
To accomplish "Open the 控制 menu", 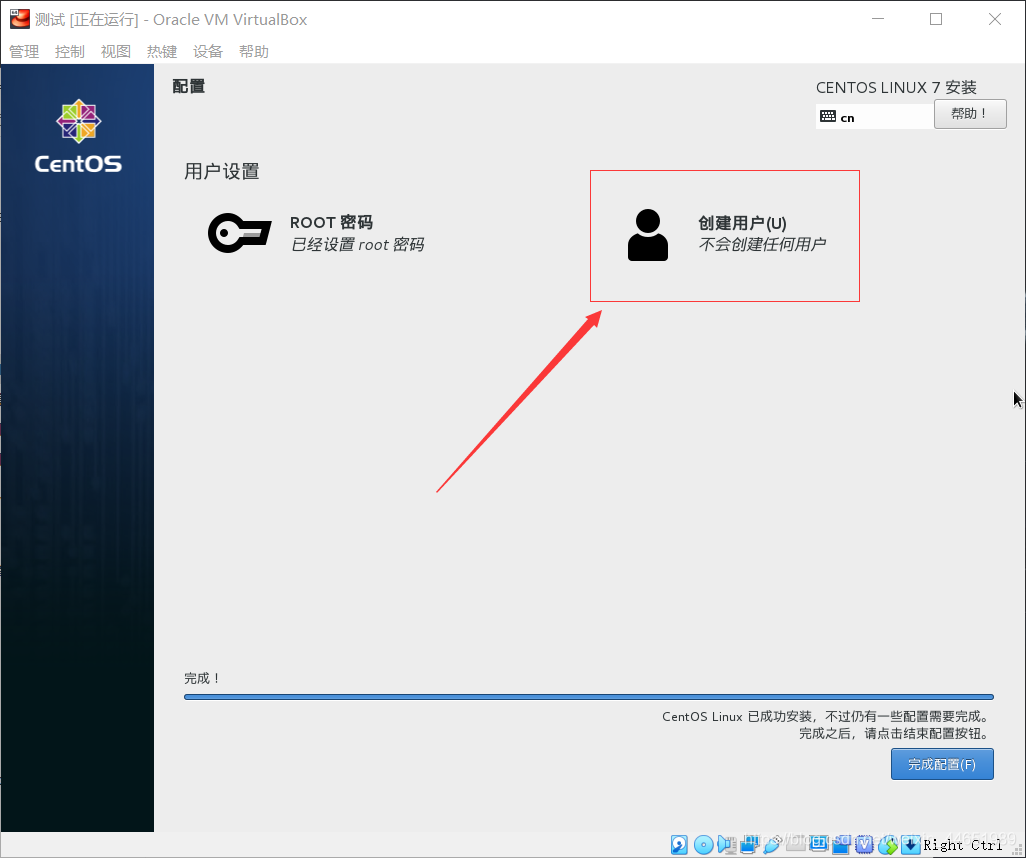I will [70, 52].
